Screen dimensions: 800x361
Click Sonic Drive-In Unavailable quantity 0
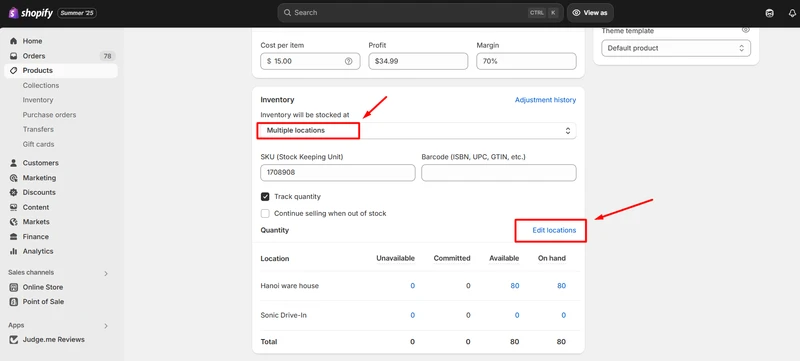[x=413, y=316]
